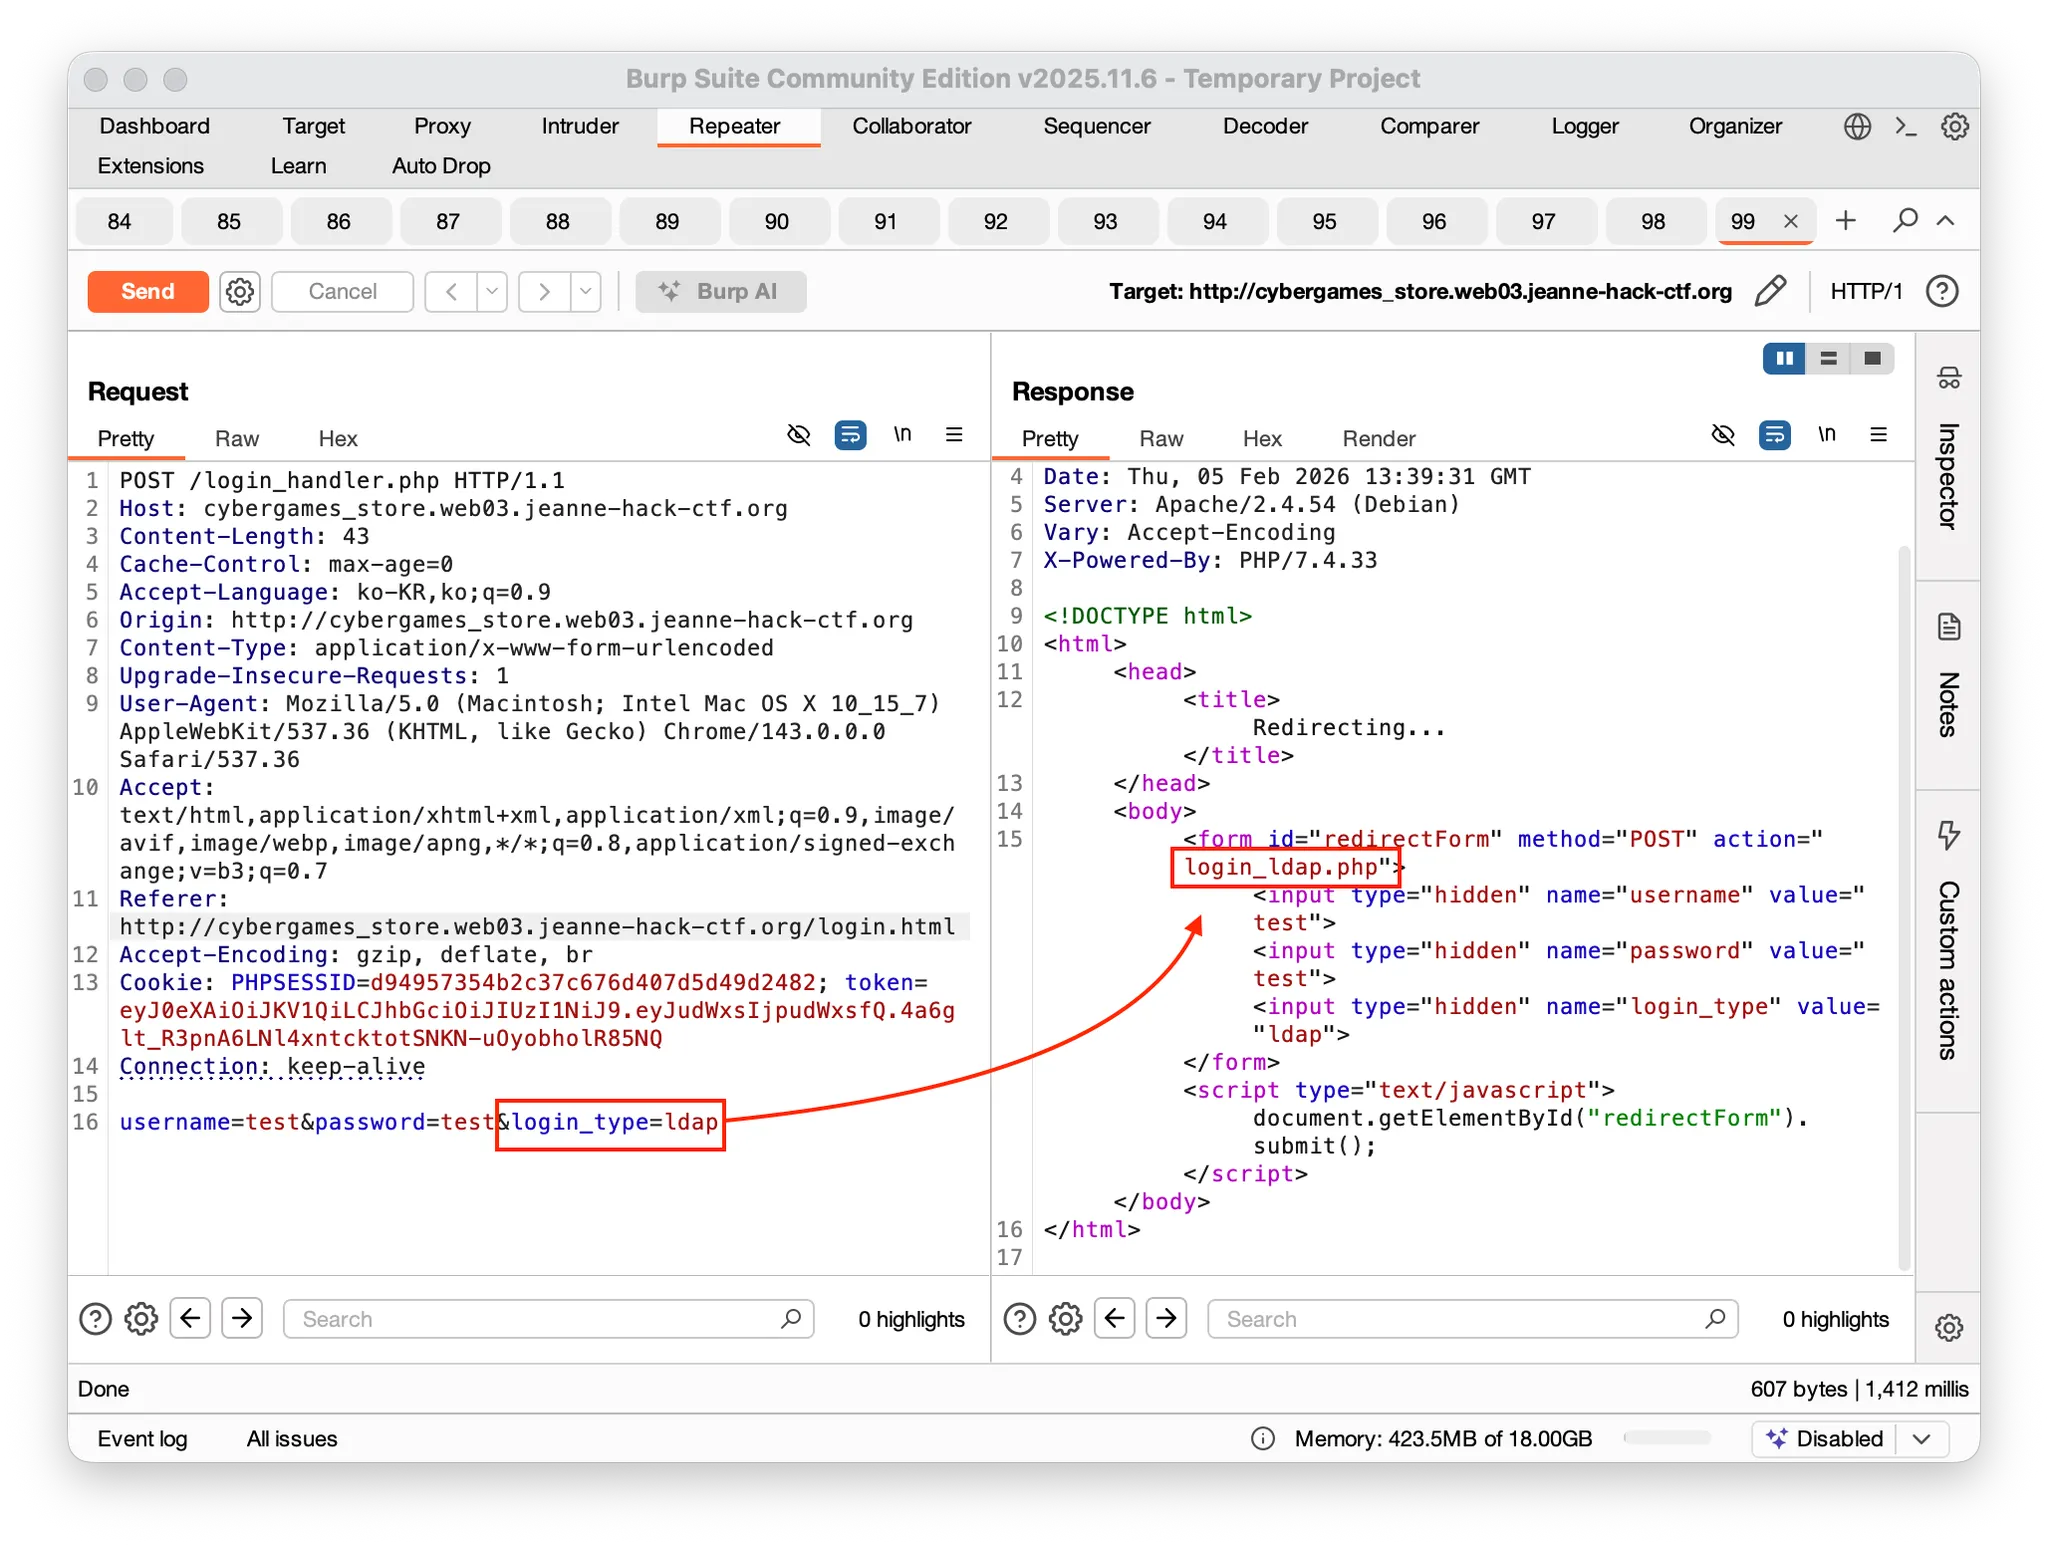Click the globe icon in top bar
This screenshot has width=2048, height=1546.
coord(1857,126)
